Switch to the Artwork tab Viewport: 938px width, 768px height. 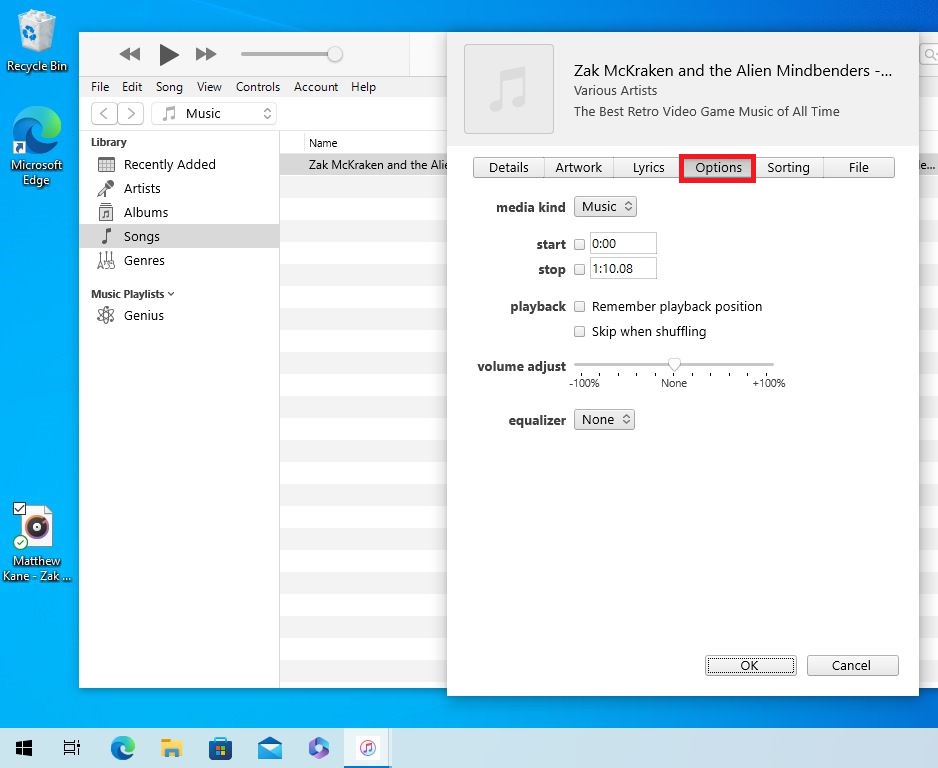tap(578, 167)
